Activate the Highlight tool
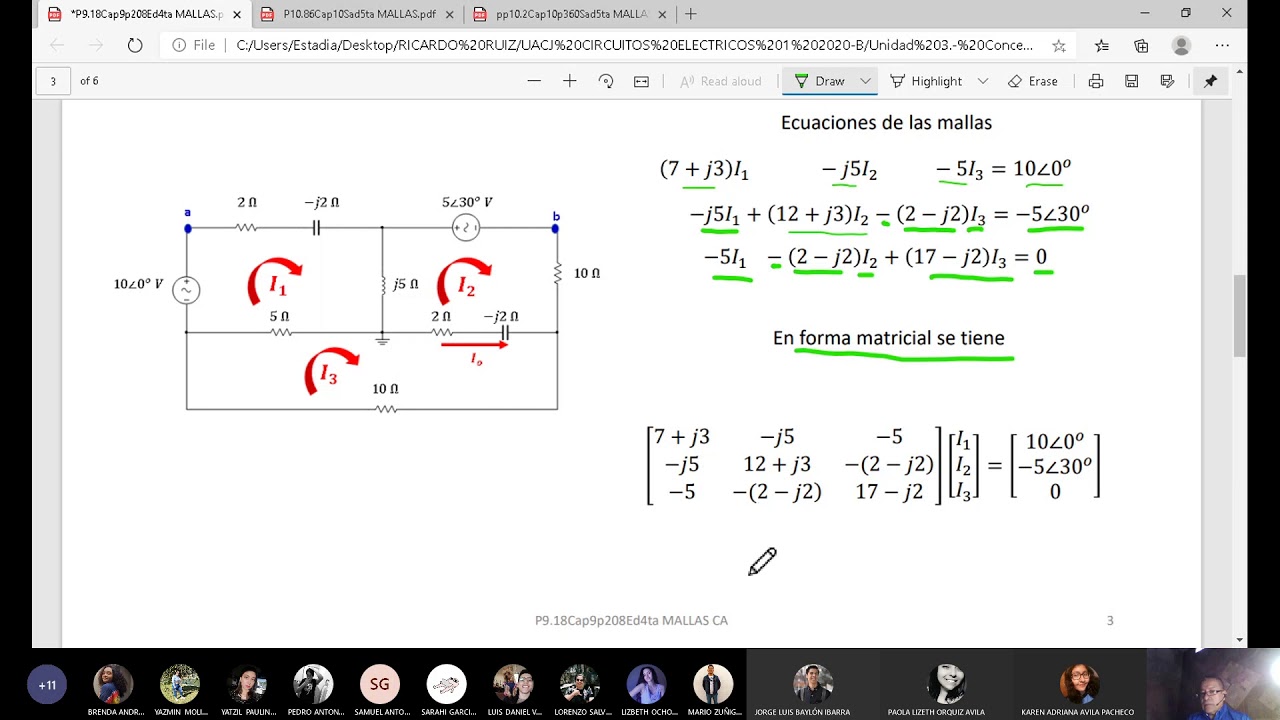Screen dimensions: 1280x720 [x=926, y=81]
